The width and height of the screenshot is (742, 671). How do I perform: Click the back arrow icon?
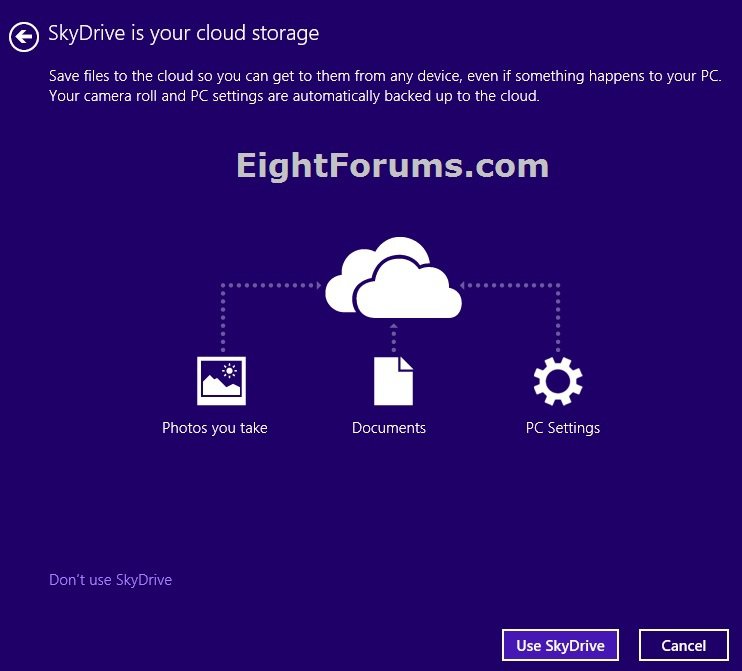coord(23,37)
